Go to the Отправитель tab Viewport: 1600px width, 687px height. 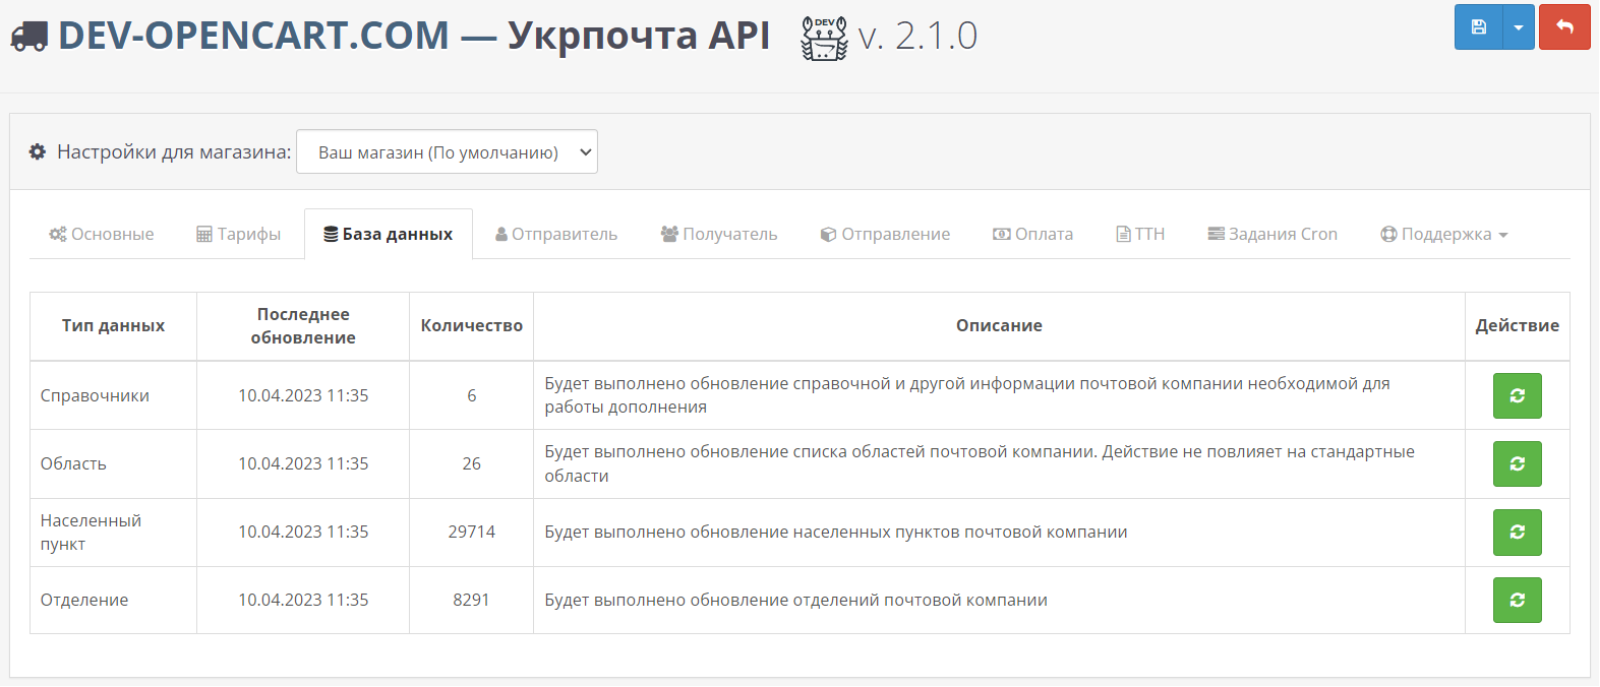tap(556, 234)
